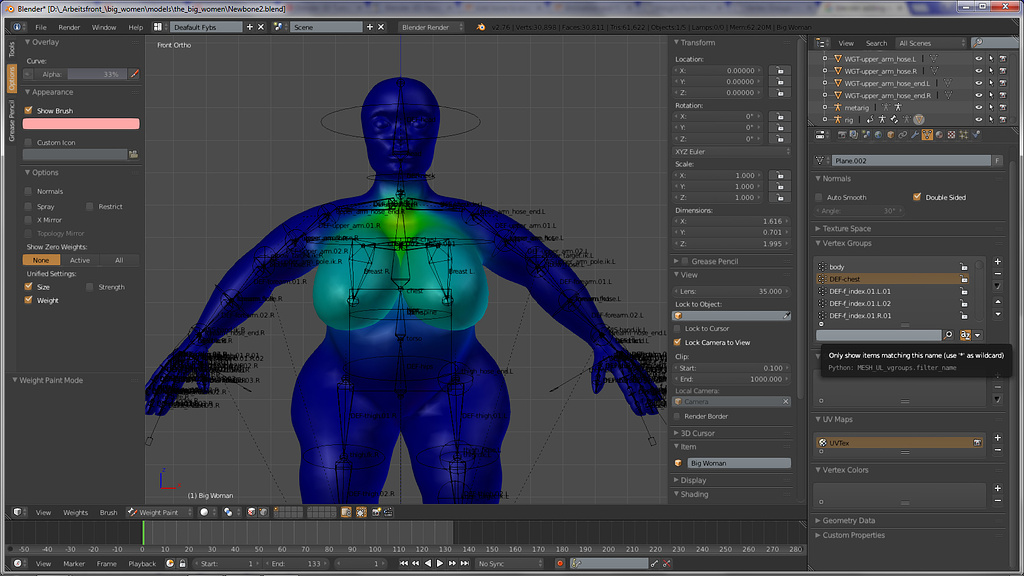Enable the Spray option checkbox
The width and height of the screenshot is (1024, 576).
(28, 206)
